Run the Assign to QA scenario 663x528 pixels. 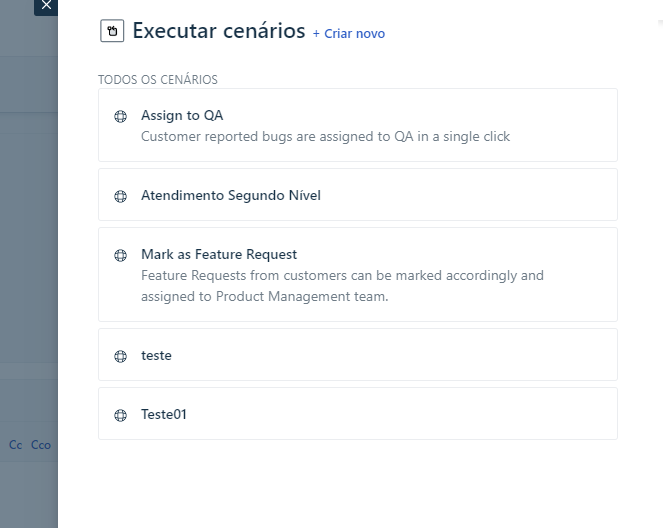(x=182, y=116)
